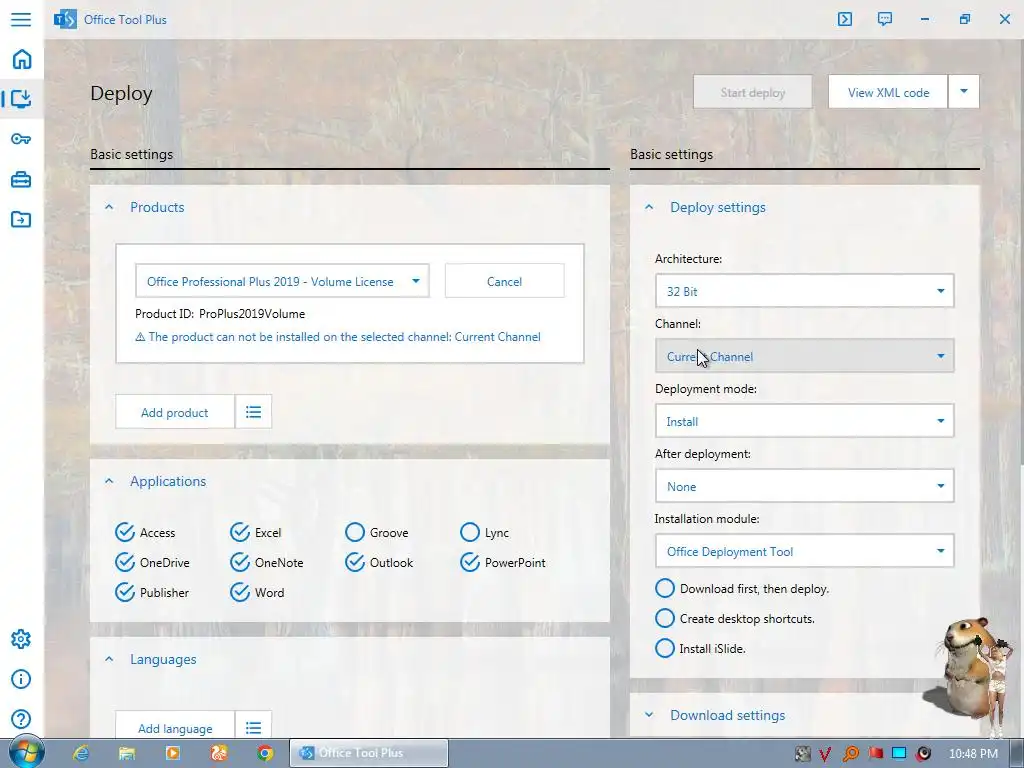
Task: Expand the Download settings section
Action: pyautogui.click(x=649, y=715)
